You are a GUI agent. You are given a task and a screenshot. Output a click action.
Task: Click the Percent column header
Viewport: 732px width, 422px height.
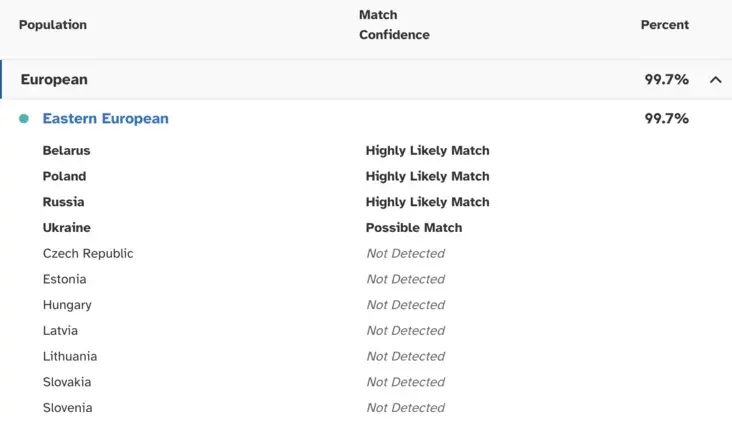tap(664, 25)
